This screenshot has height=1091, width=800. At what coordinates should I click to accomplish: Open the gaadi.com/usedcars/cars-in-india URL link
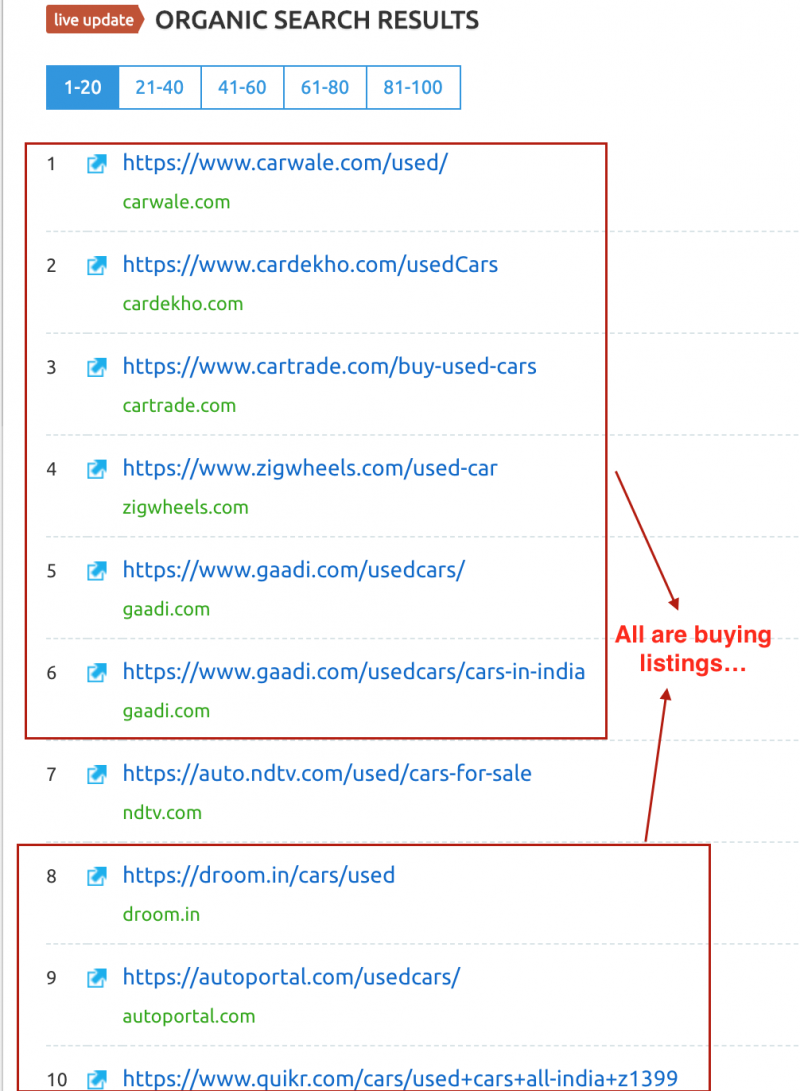[x=353, y=672]
